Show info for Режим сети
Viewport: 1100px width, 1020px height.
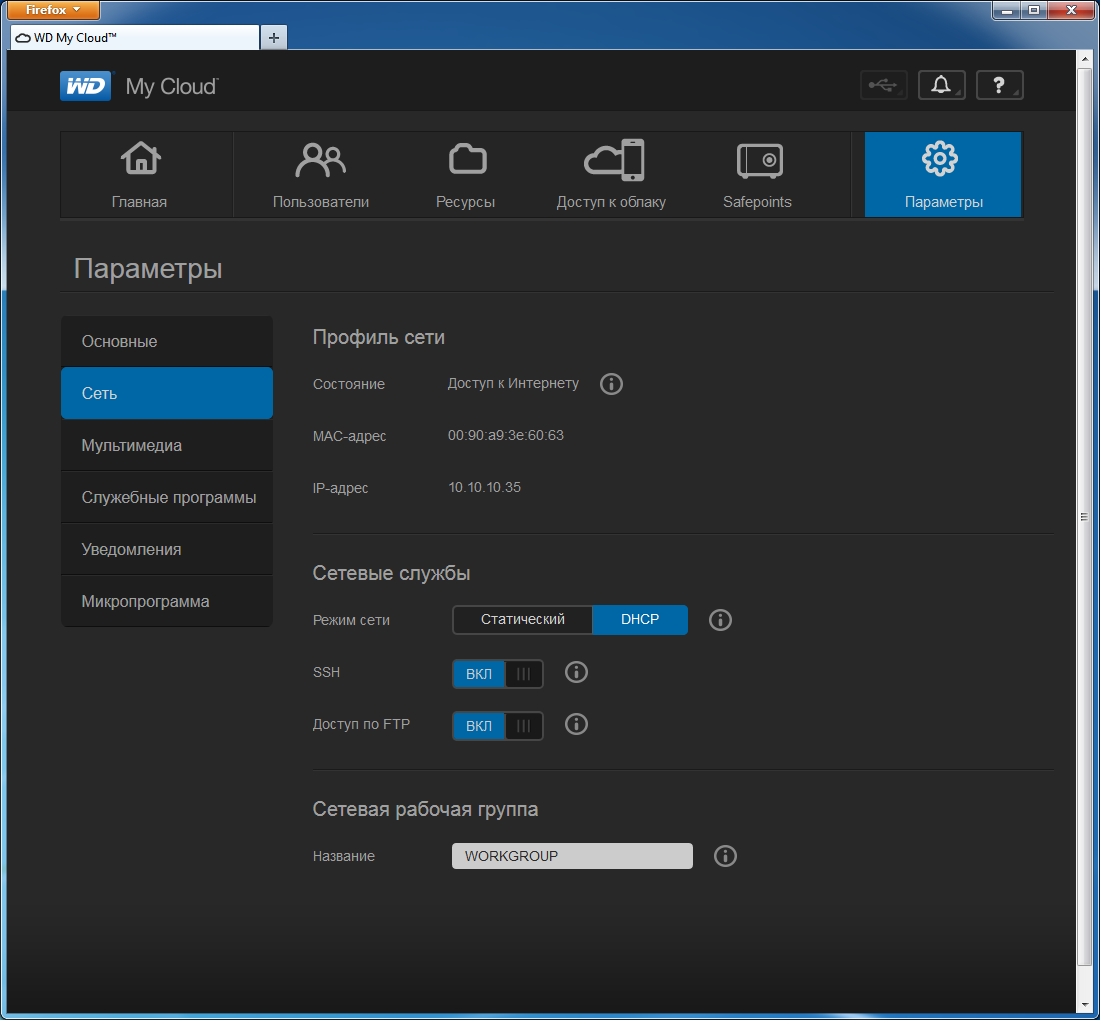720,620
